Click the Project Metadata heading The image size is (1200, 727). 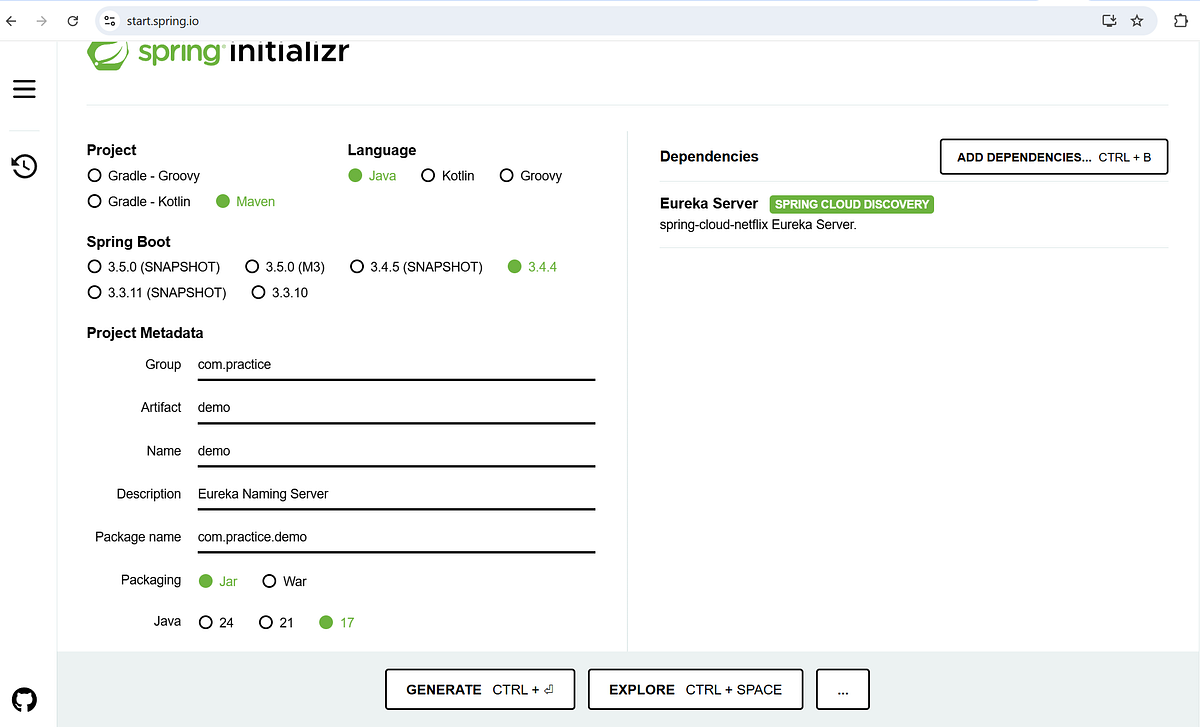pyautogui.click(x=145, y=333)
